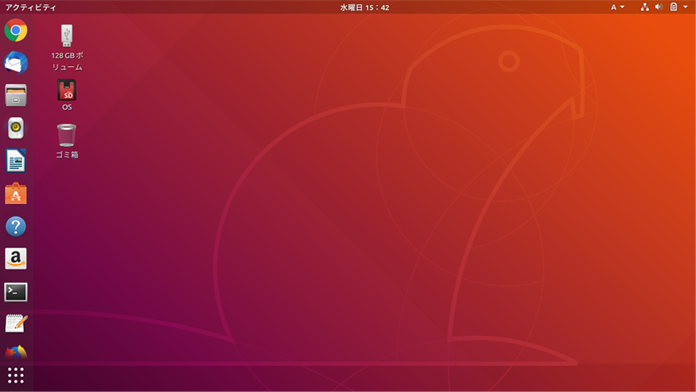Open the Terminal from the dock

16,292
